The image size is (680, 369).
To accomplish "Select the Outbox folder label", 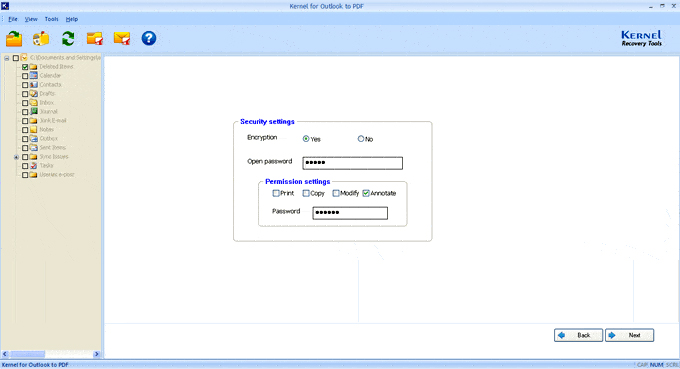I will click(x=49, y=139).
